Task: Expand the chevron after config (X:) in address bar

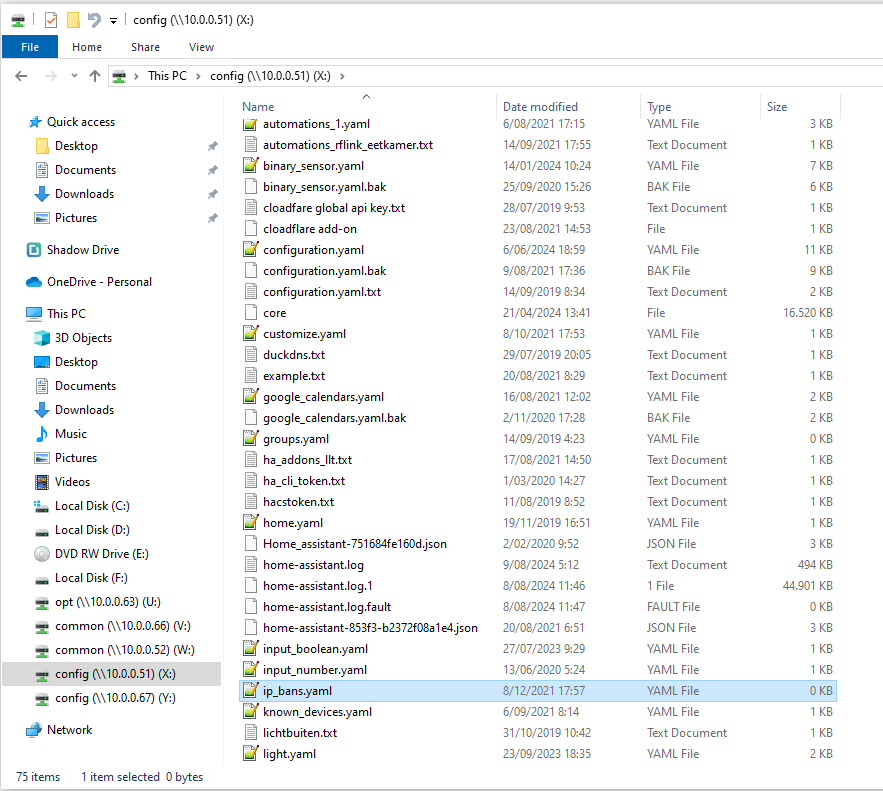Action: (x=342, y=77)
